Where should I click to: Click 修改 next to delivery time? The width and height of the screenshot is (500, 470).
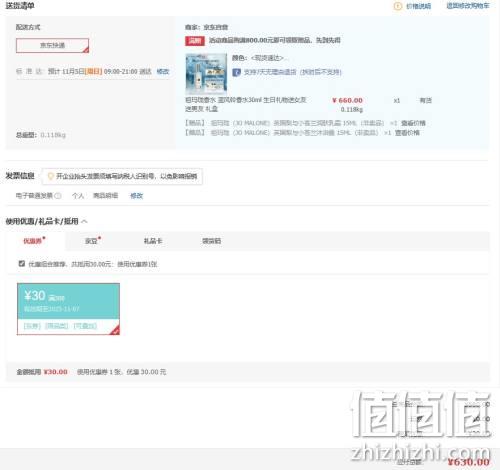click(163, 71)
